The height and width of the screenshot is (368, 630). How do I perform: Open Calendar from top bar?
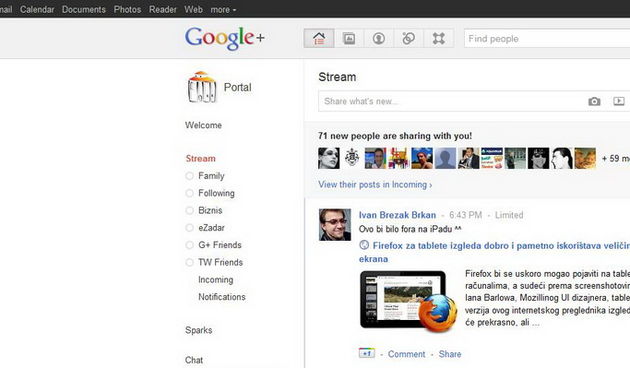(x=37, y=9)
